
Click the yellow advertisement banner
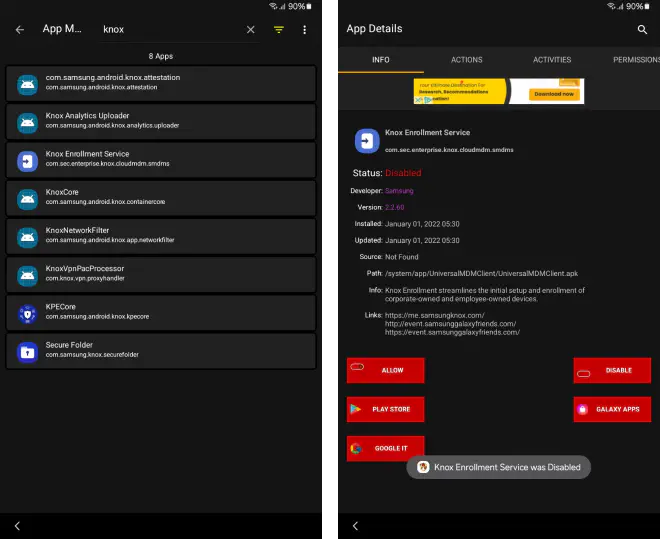pyautogui.click(x=498, y=92)
